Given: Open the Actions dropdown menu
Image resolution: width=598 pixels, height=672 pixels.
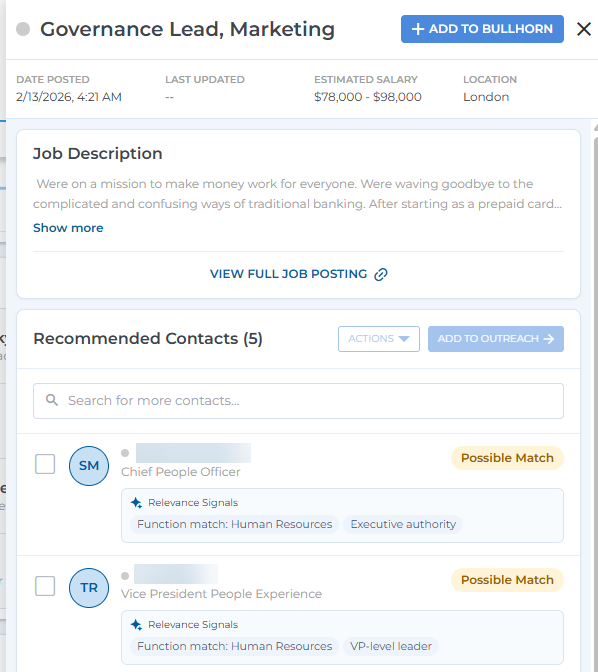Looking at the screenshot, I should pyautogui.click(x=379, y=339).
